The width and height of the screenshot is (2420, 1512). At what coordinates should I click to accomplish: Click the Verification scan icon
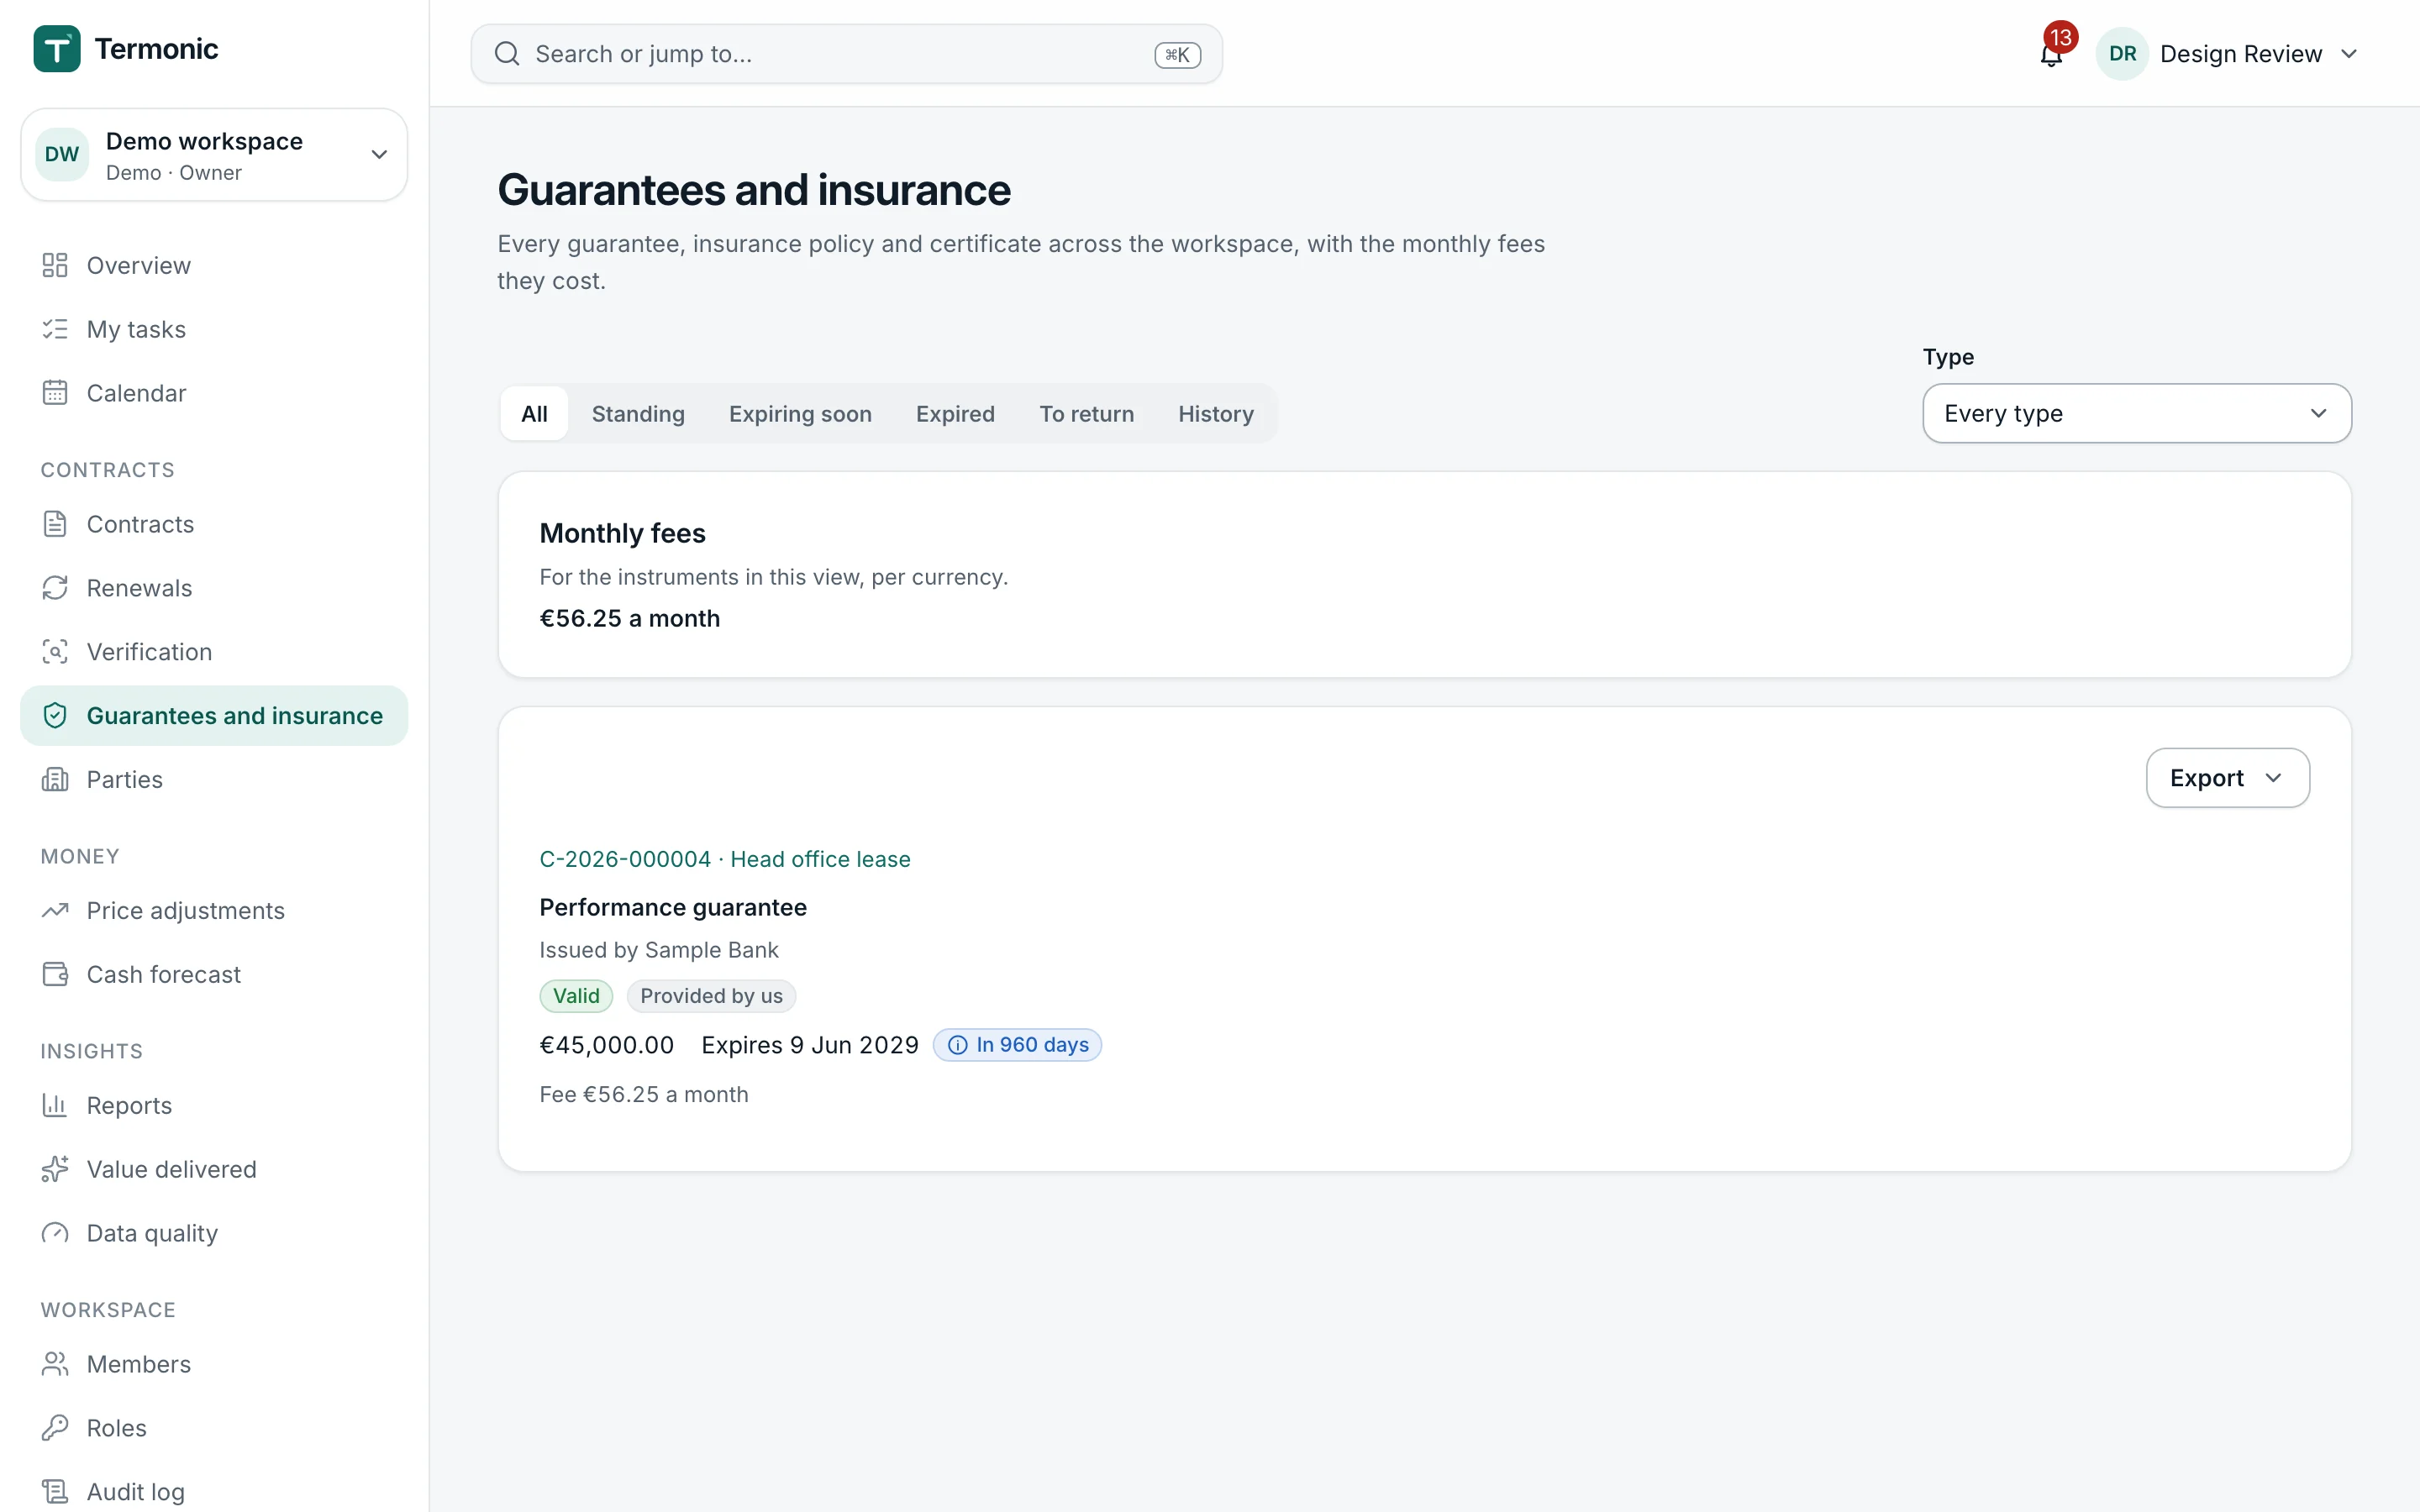click(x=55, y=652)
